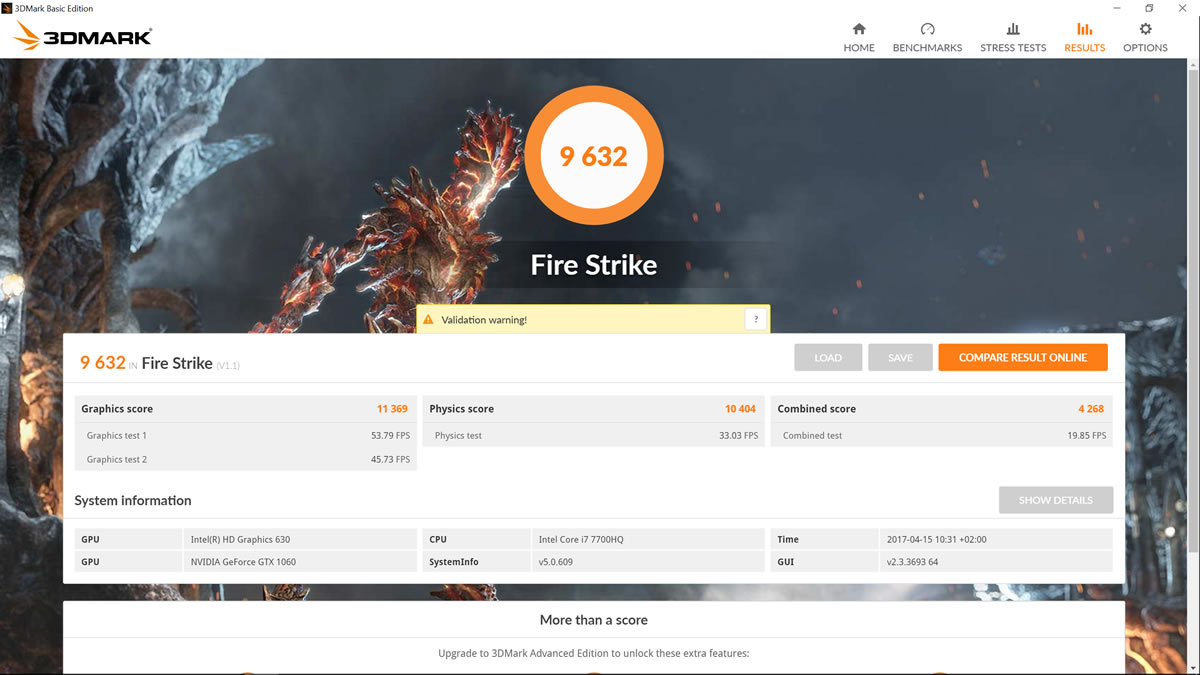Click Intel(R) HD Graphics 630 cell
This screenshot has height=675, width=1200.
coord(300,539)
